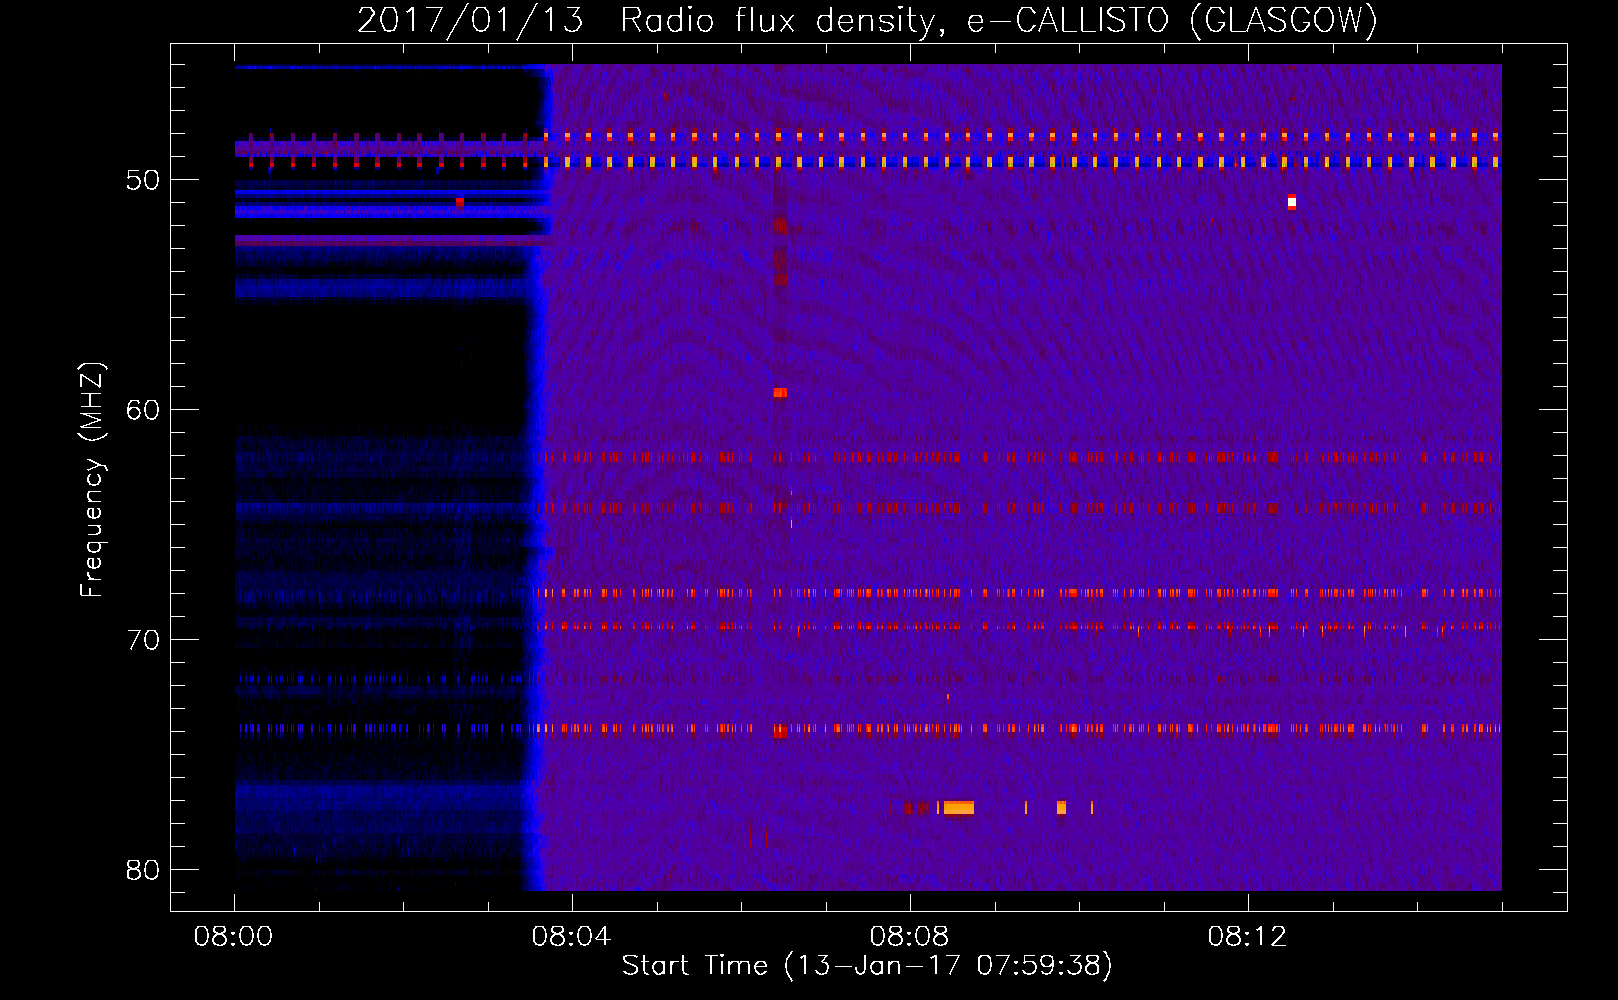Image resolution: width=1618 pixels, height=1000 pixels.
Task: Click the bright white spot near 51 MHz
Action: [1292, 202]
